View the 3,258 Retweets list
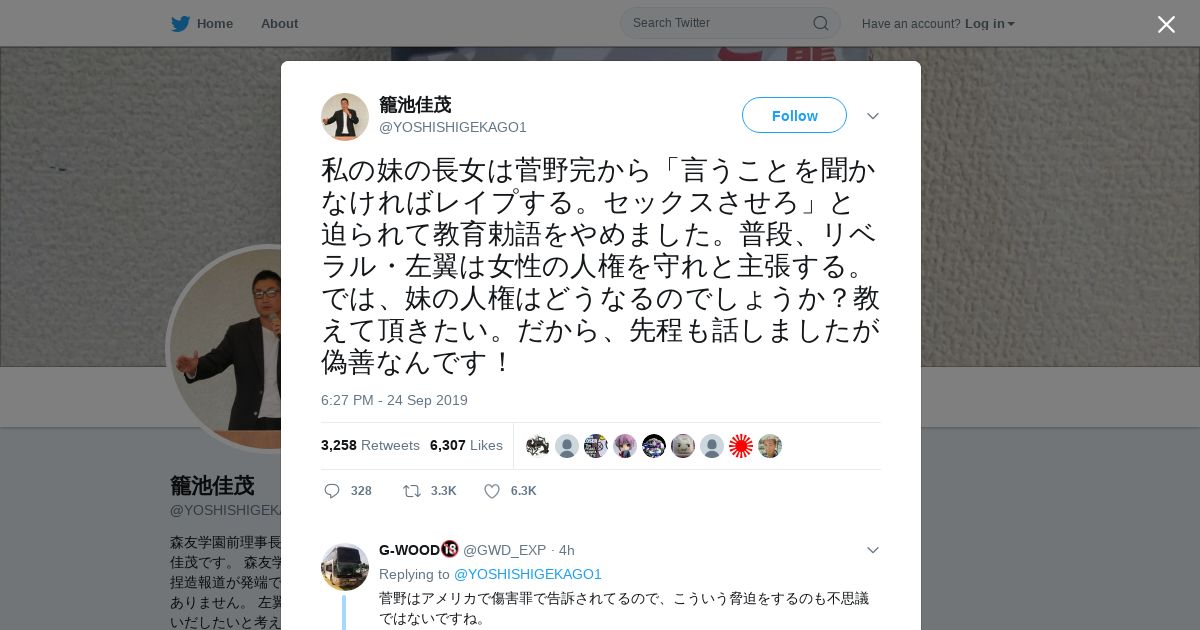This screenshot has width=1200, height=630. [370, 445]
